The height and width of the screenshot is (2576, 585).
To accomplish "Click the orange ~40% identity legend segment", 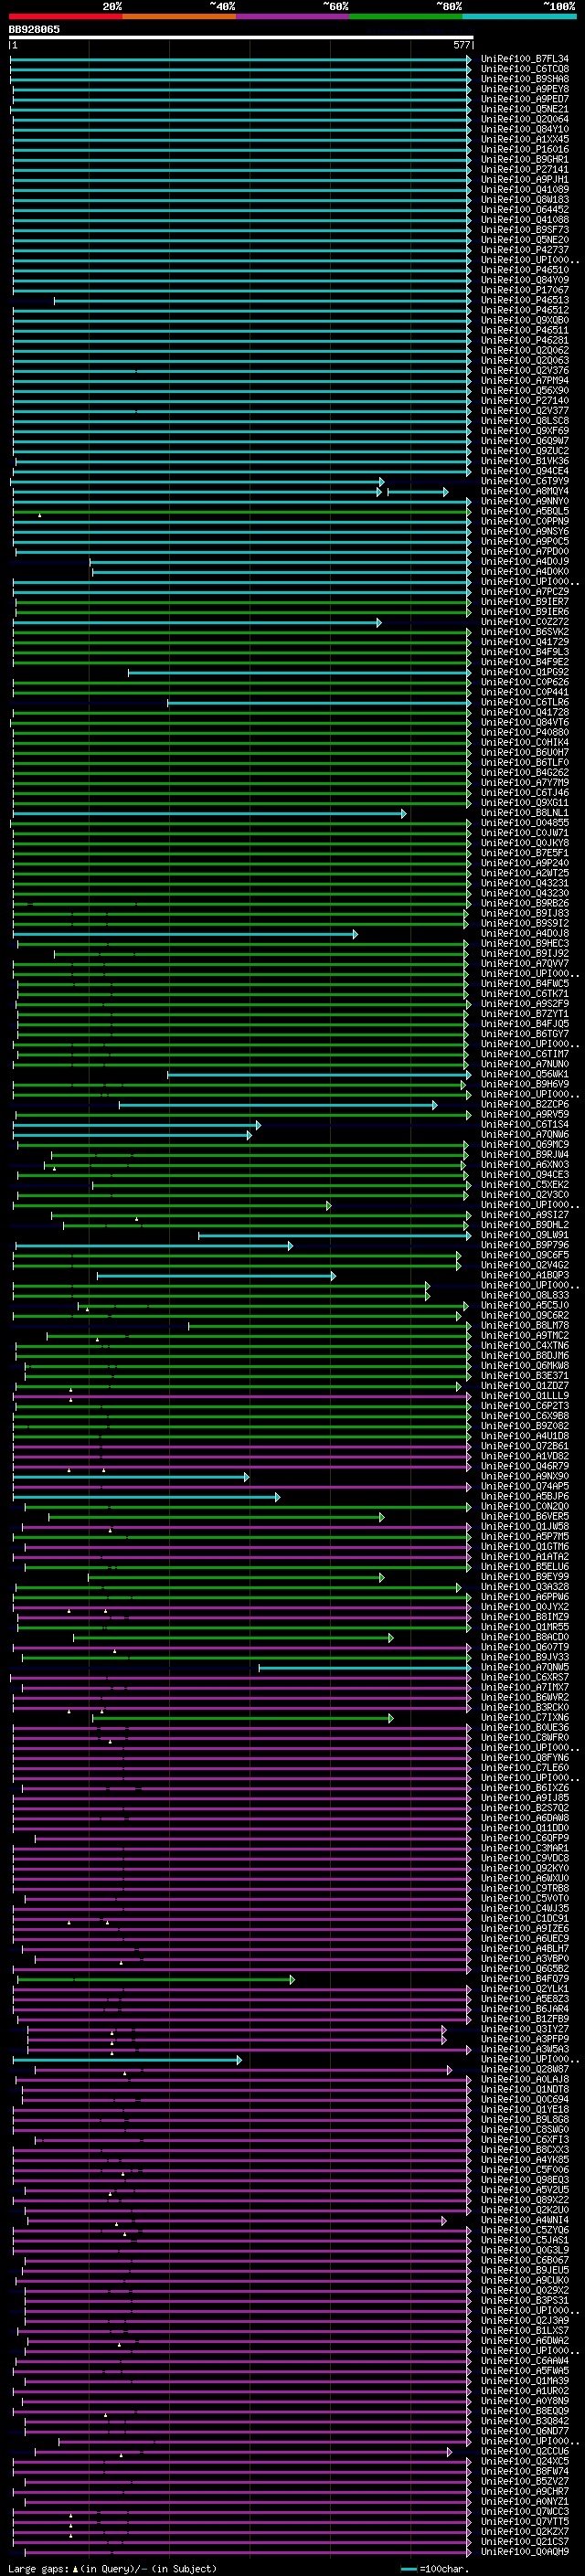I will 179,16.
